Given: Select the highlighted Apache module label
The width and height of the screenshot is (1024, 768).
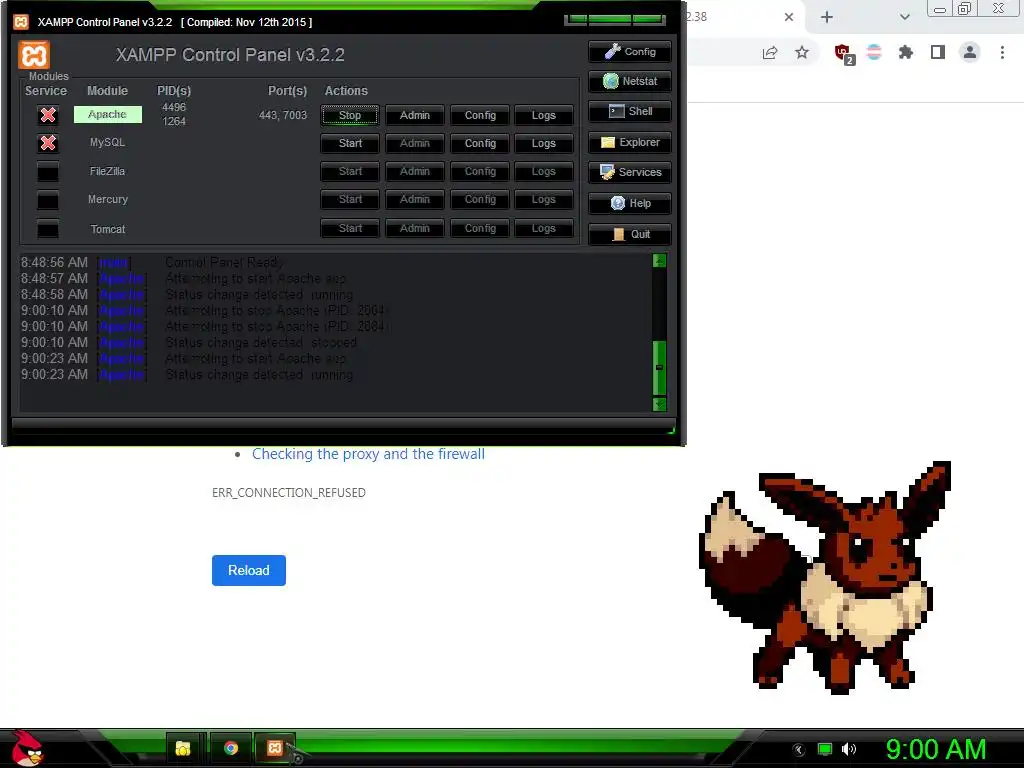Looking at the screenshot, I should coord(108,114).
